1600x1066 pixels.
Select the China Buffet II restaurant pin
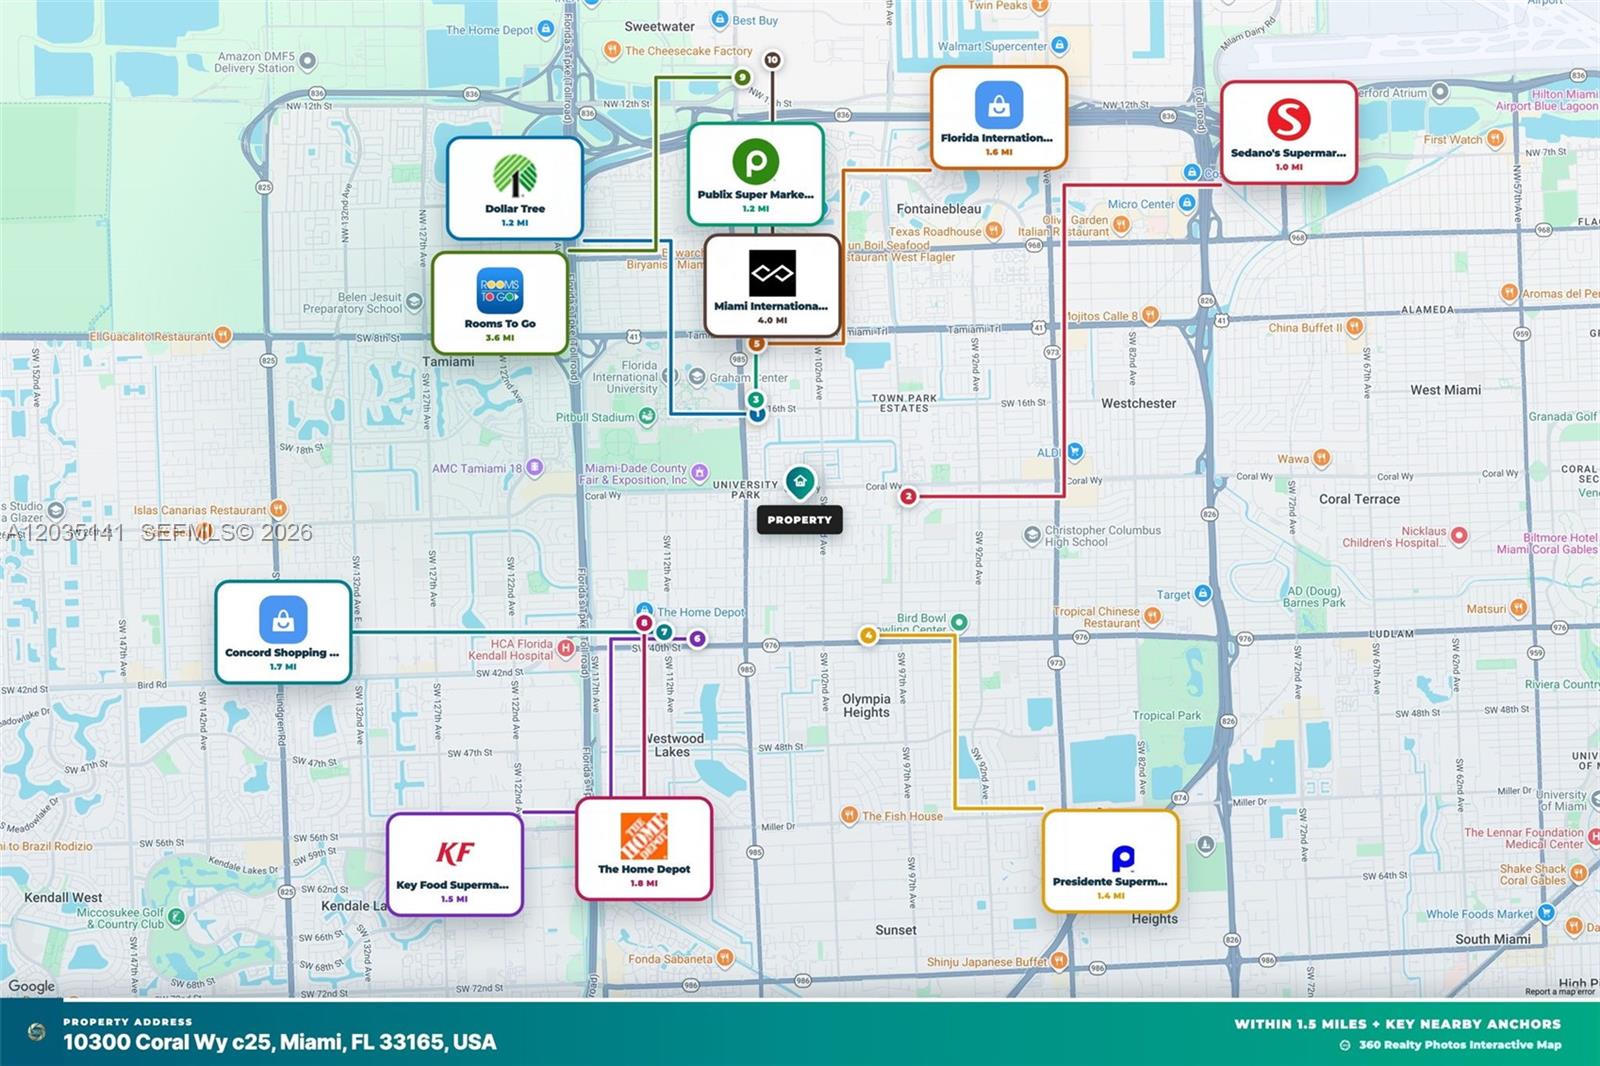pos(1355,327)
